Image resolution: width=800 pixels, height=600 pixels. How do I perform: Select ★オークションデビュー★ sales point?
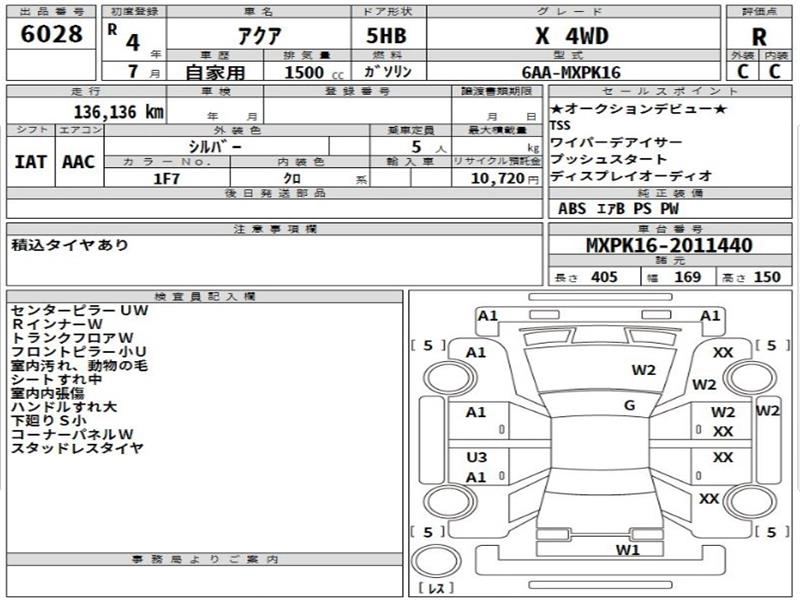(x=638, y=109)
